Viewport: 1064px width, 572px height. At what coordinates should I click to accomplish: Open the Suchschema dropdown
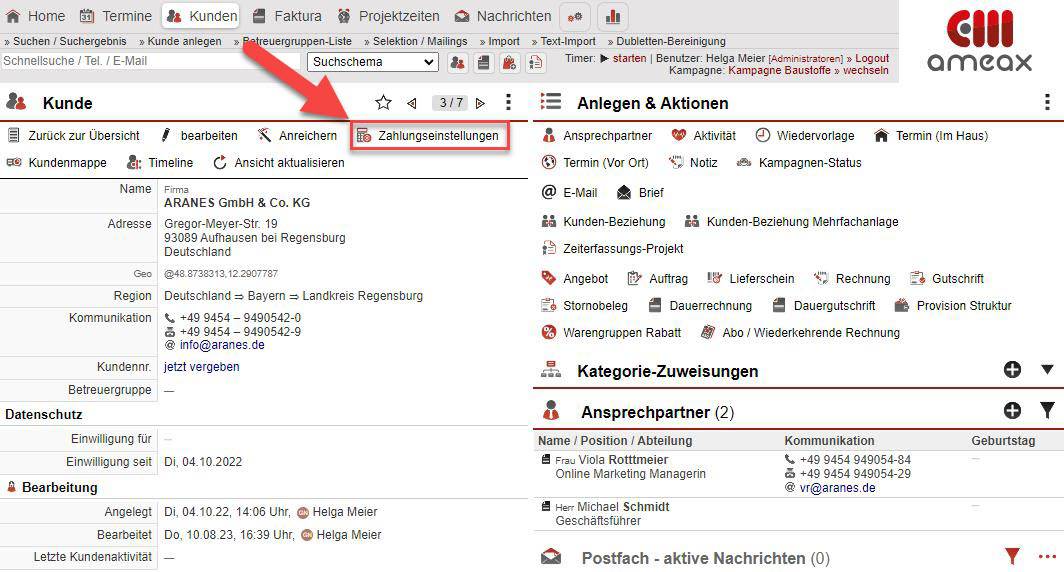point(373,62)
